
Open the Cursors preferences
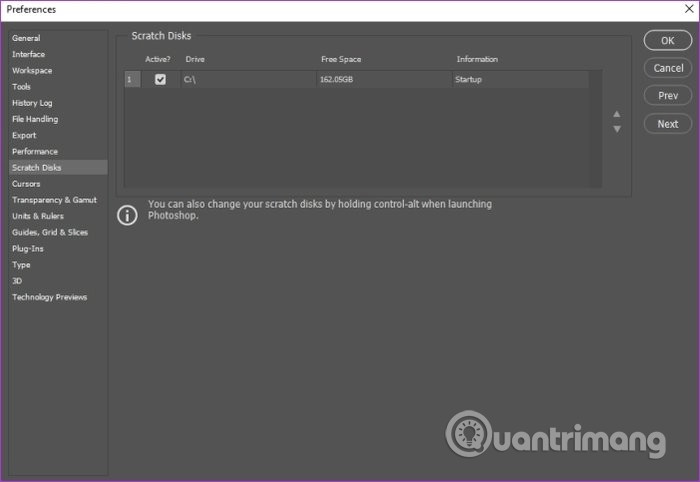pyautogui.click(x=26, y=184)
